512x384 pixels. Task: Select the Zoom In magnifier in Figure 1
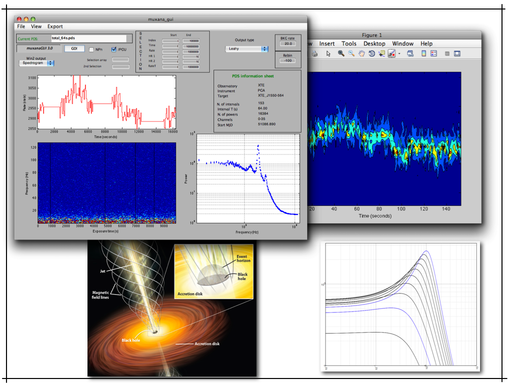pyautogui.click(x=341, y=53)
